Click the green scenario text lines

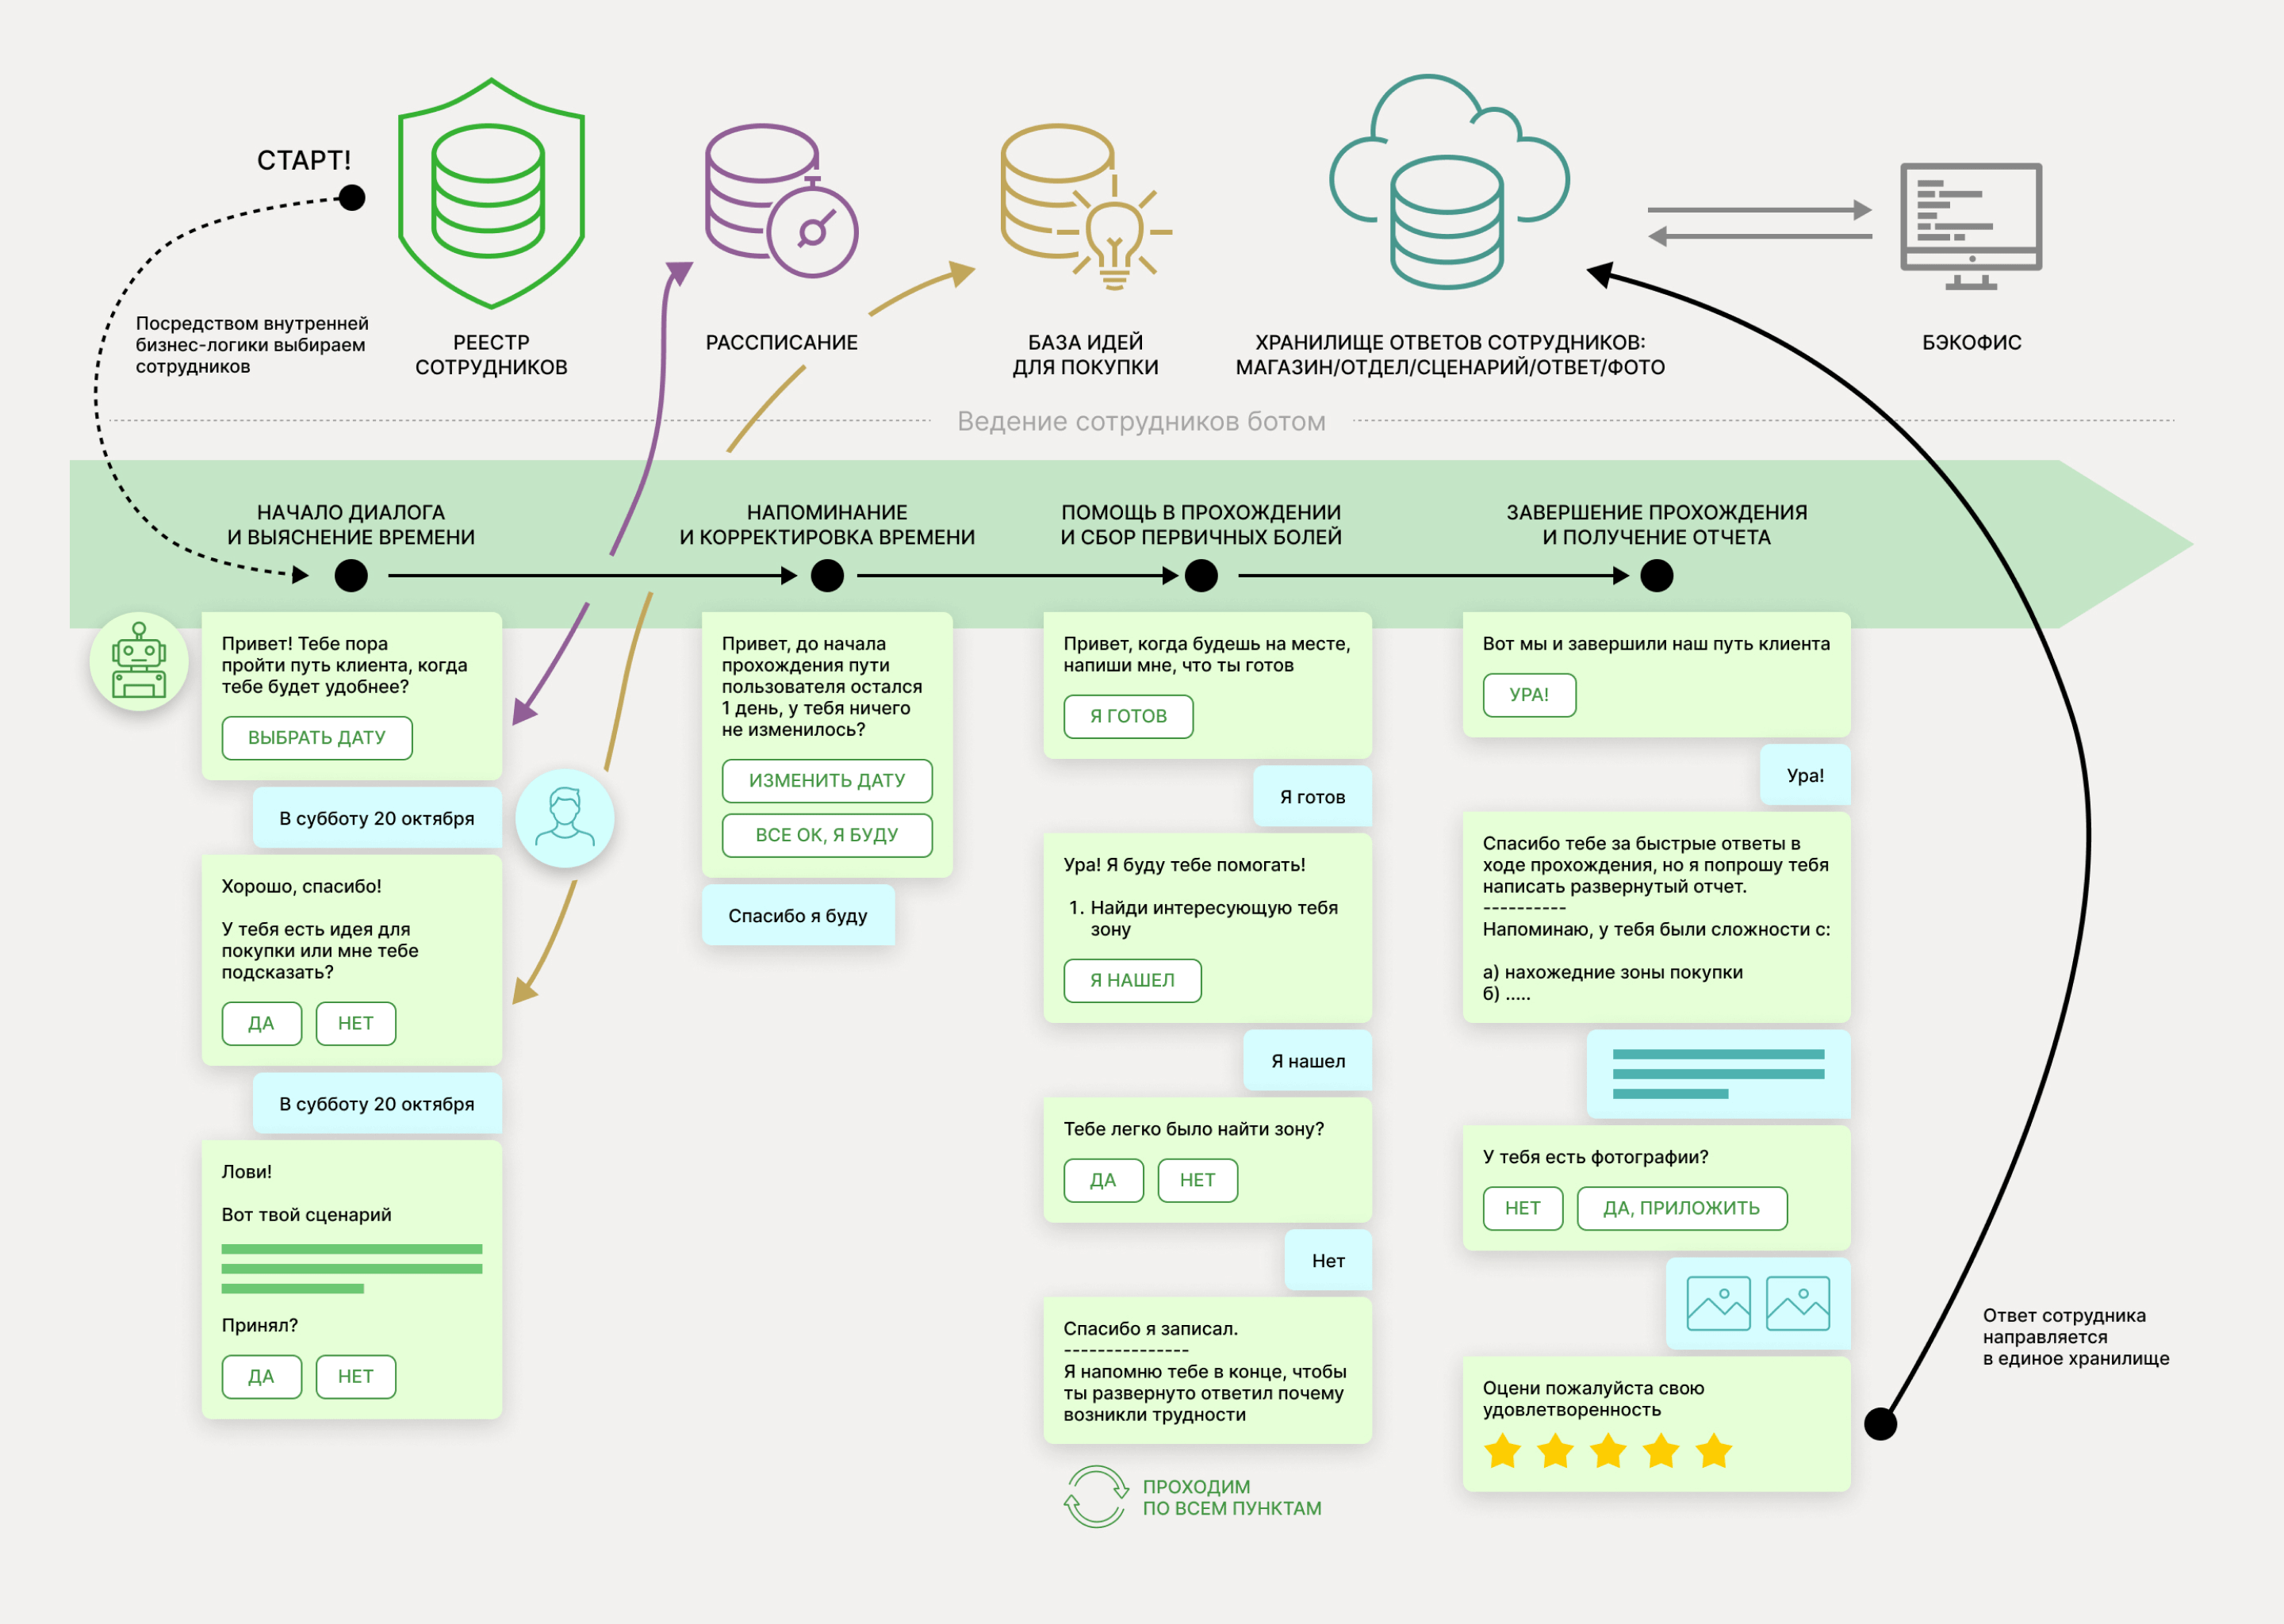coord(352,1268)
